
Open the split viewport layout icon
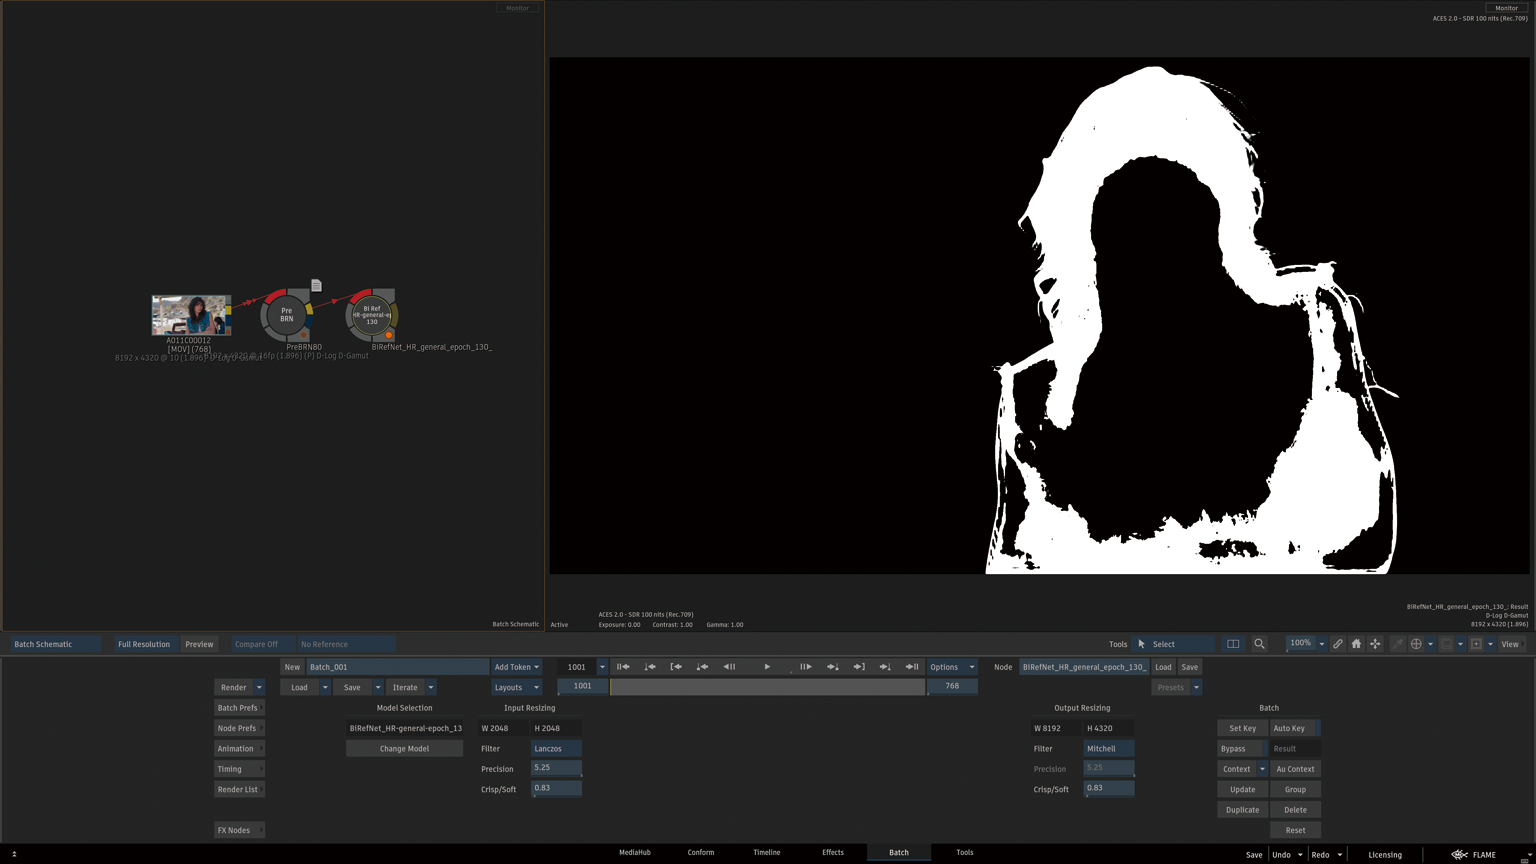1233,644
